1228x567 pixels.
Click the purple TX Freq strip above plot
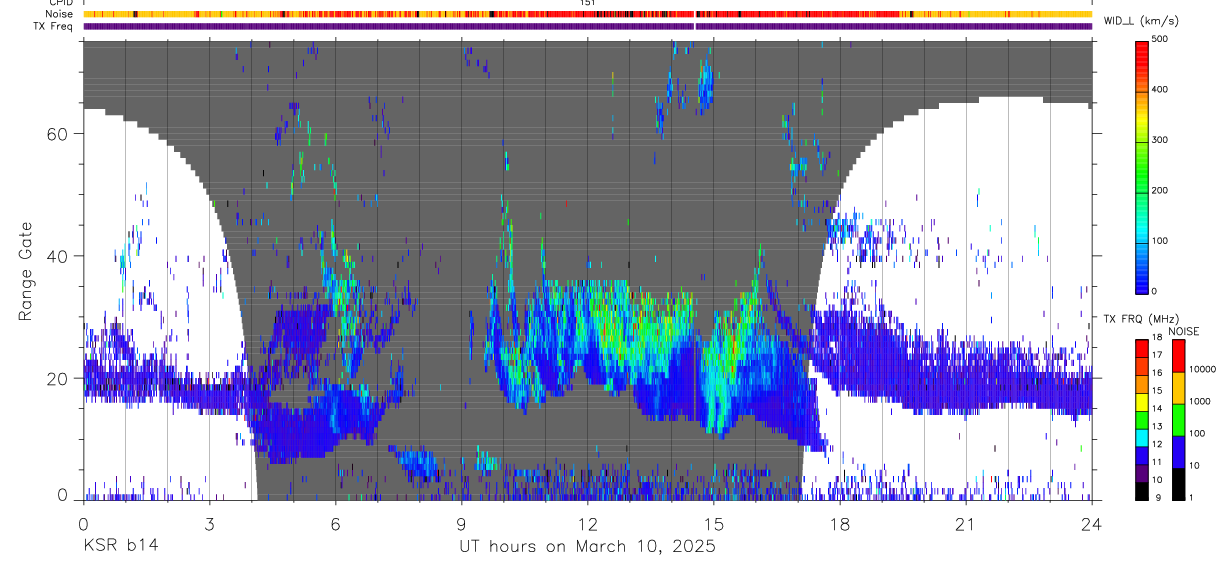pos(587,26)
